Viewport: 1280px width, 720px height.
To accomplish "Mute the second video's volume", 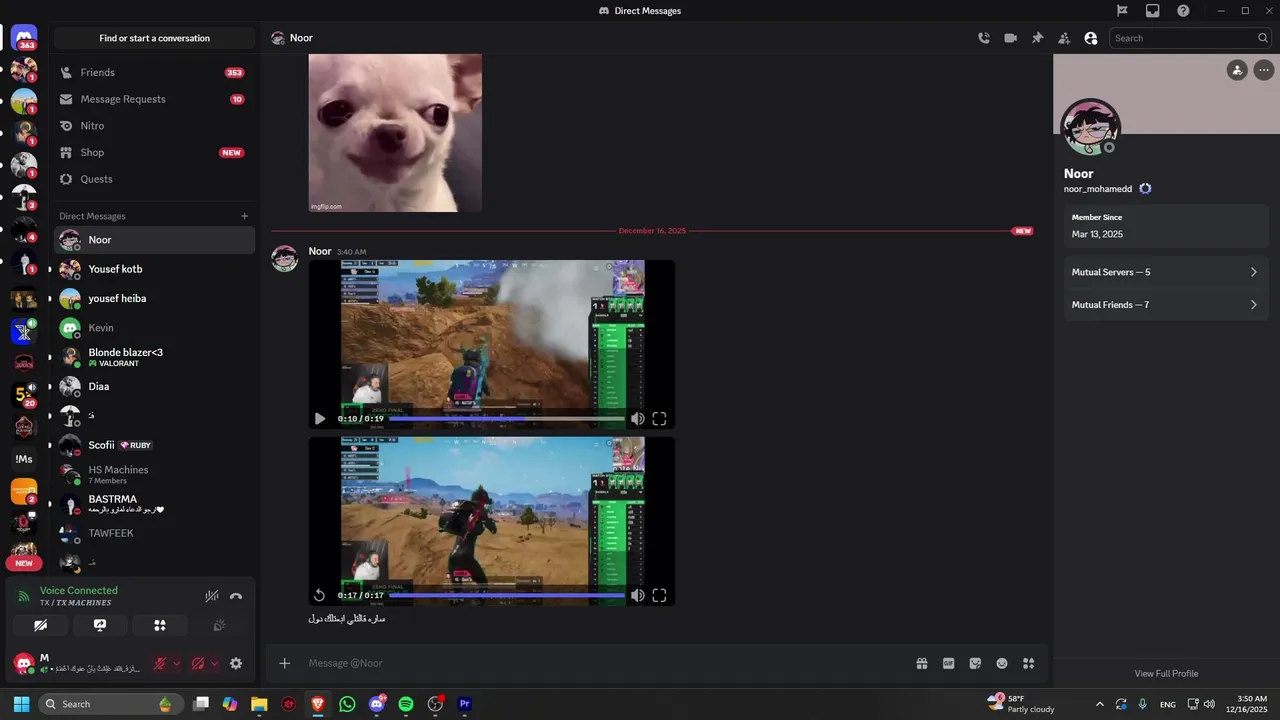I will coord(637,595).
